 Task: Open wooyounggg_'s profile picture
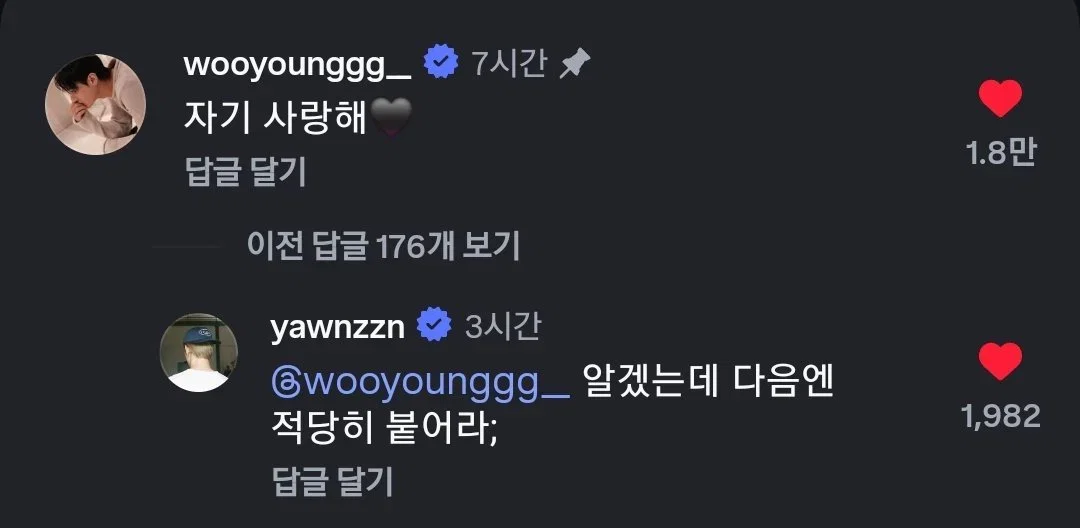95,105
